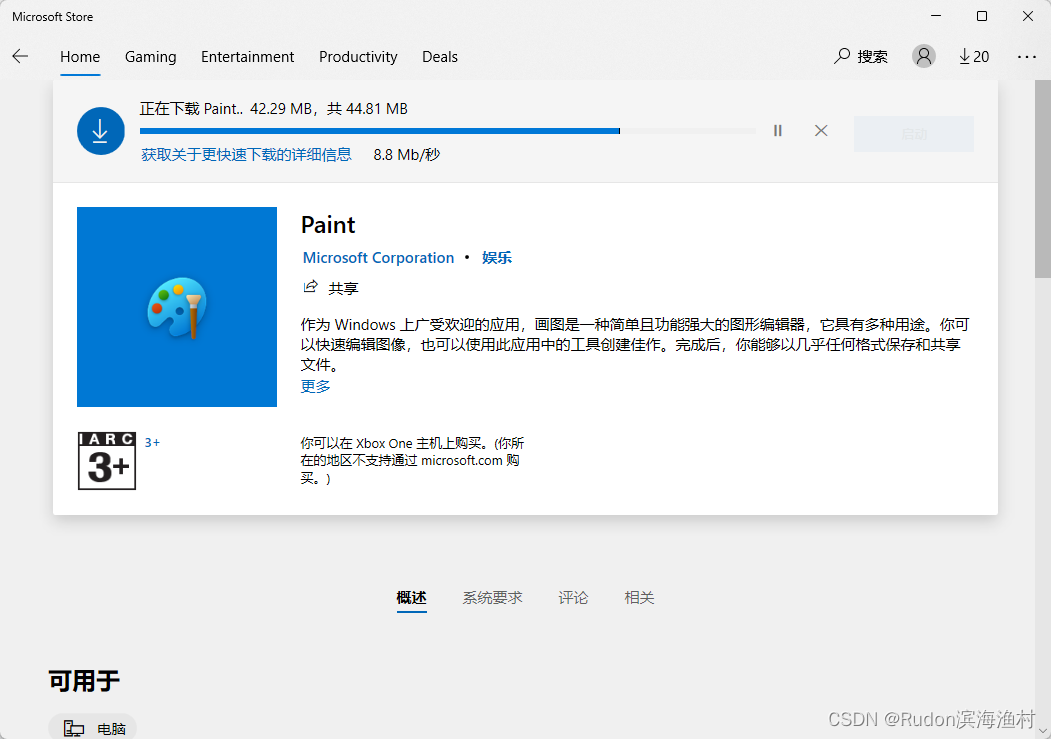Click the 8.8 Mb/秒 speed text
Screen dimensions: 1051x739
[x=406, y=155]
